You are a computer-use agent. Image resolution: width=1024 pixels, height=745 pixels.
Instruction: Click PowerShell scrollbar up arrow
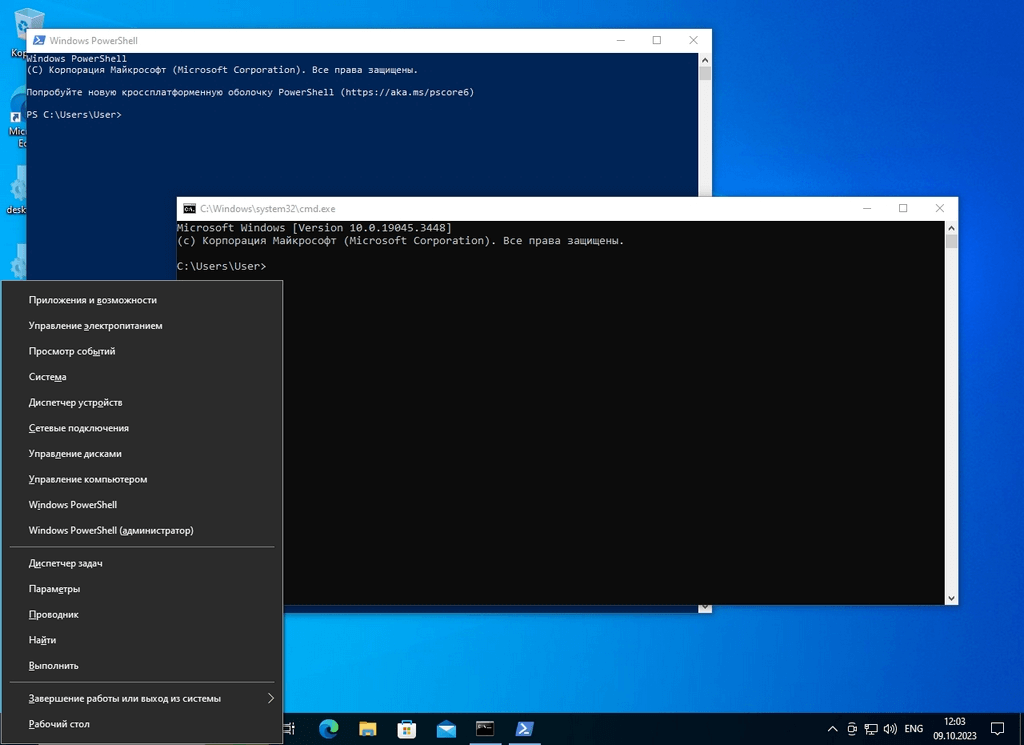705,60
